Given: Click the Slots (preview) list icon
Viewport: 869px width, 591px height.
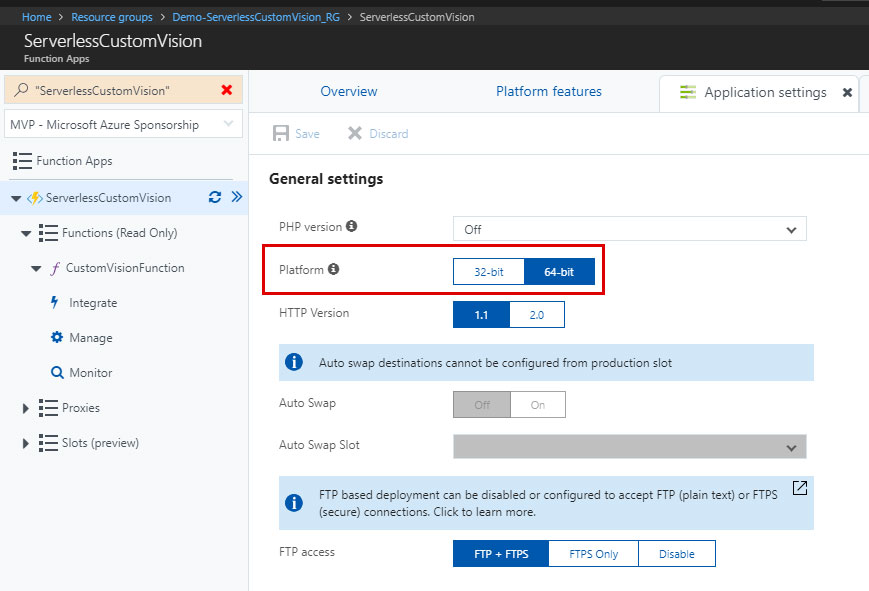Looking at the screenshot, I should [48, 443].
